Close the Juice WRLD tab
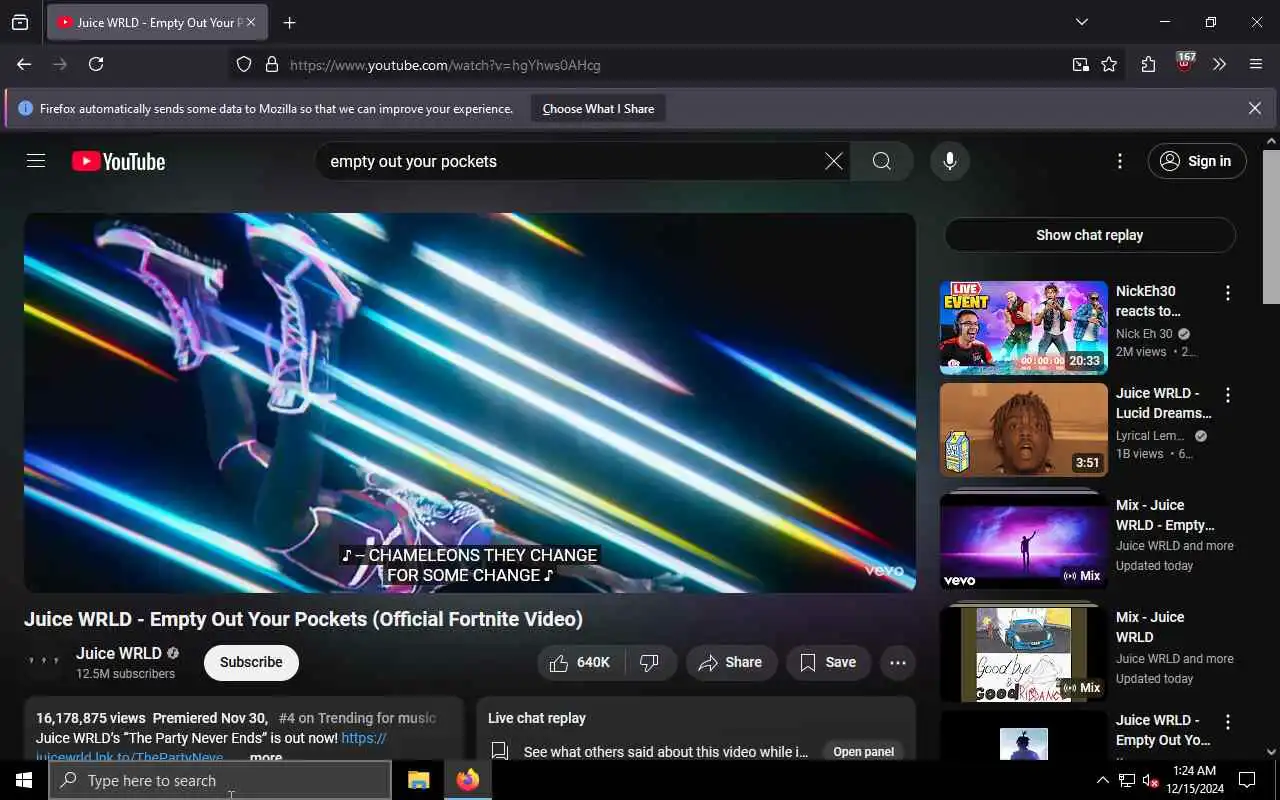Image resolution: width=1280 pixels, height=800 pixels. click(251, 22)
